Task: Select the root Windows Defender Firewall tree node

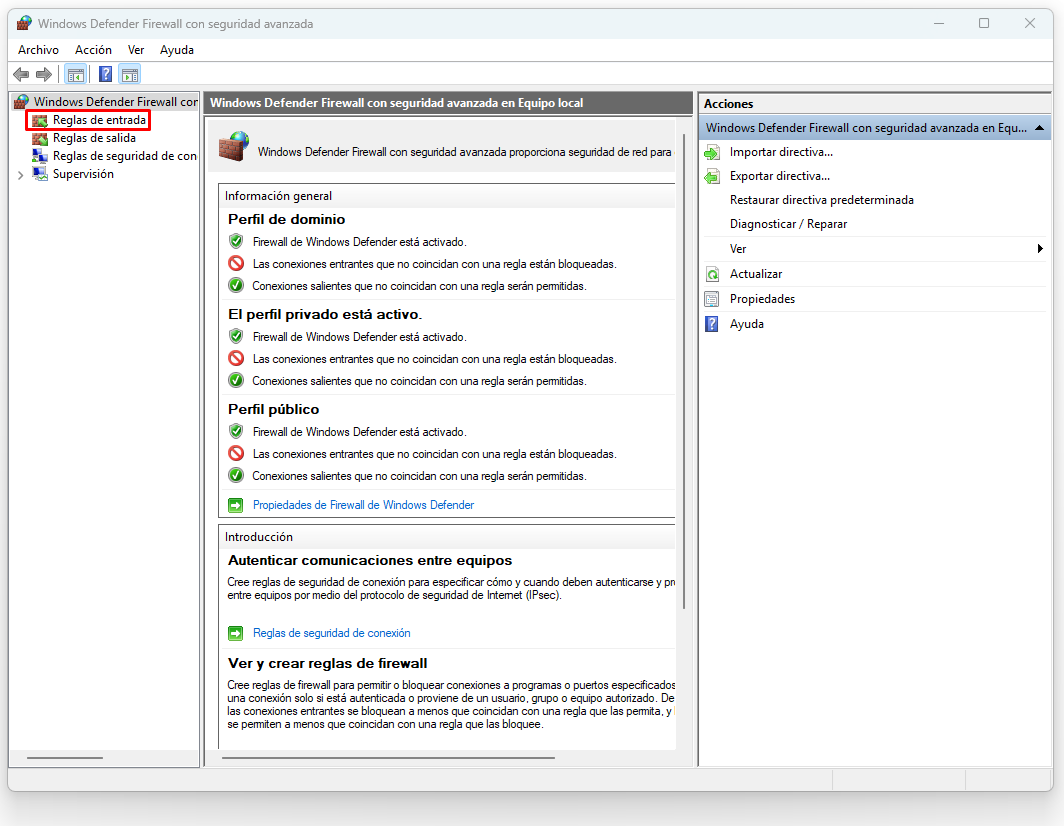Action: click(115, 102)
